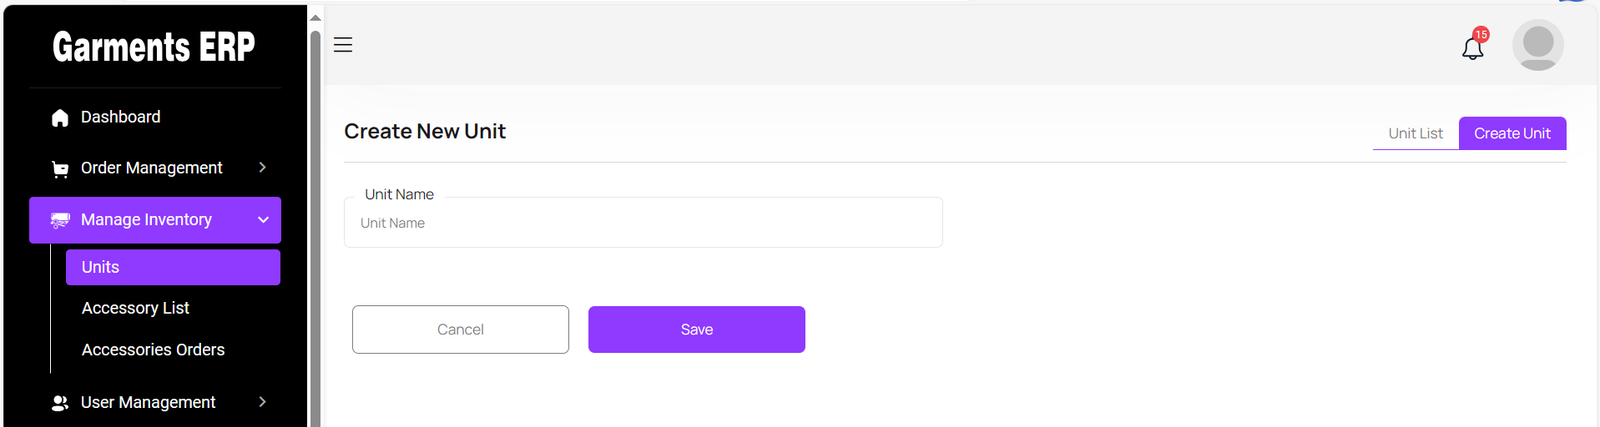Click the User Management people icon
The height and width of the screenshot is (427, 1600).
60,403
